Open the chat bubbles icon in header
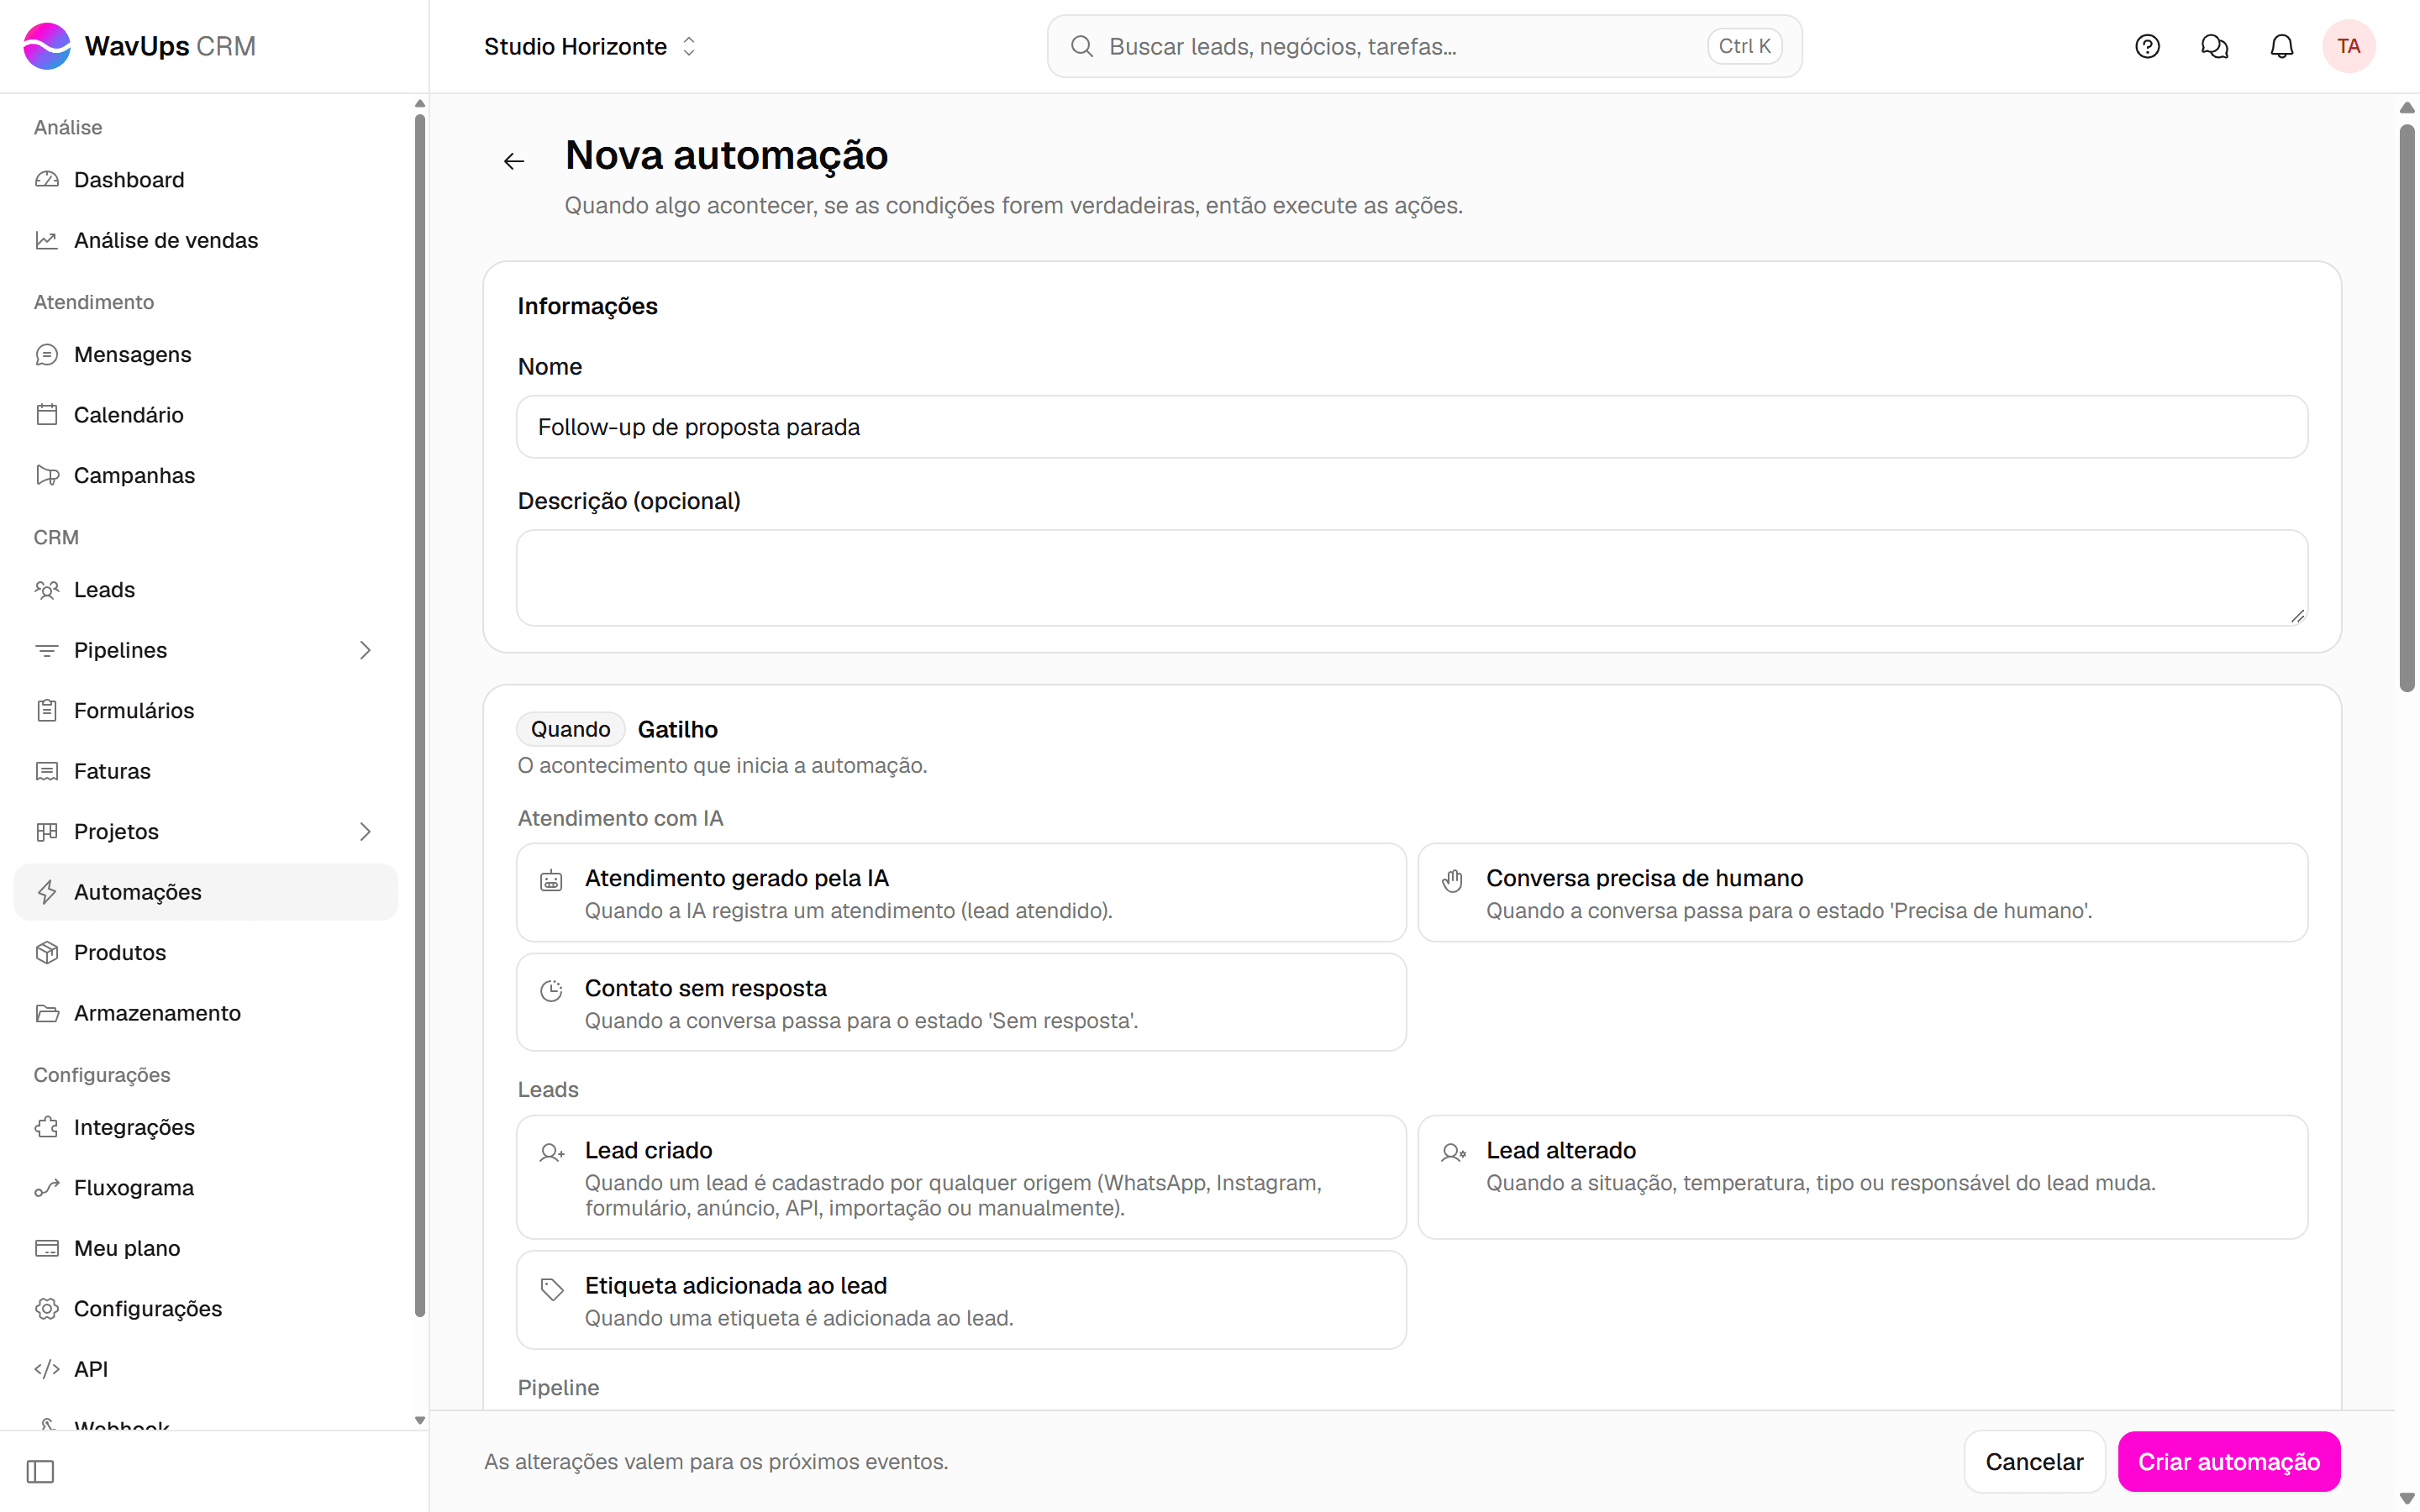 2214,46
